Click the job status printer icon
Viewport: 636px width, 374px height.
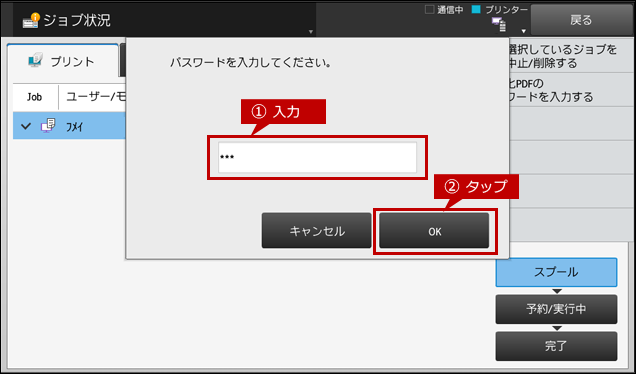tap(31, 20)
